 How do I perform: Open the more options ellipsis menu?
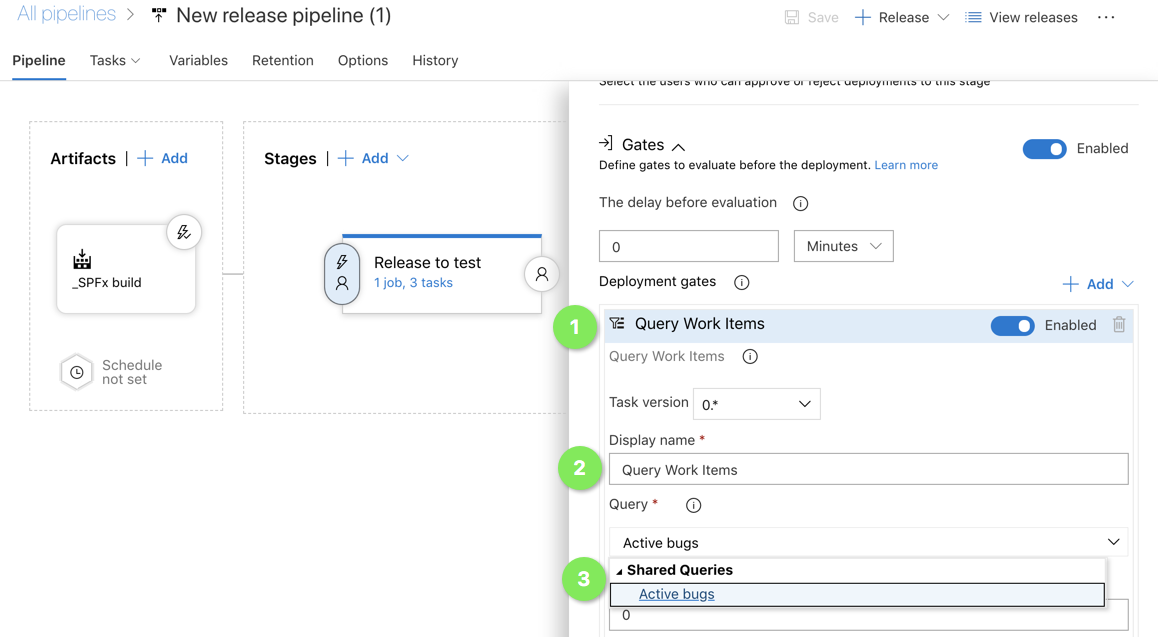1106,17
